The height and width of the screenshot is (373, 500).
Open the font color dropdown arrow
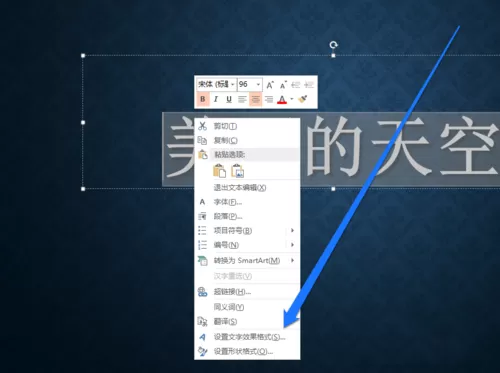292,99
